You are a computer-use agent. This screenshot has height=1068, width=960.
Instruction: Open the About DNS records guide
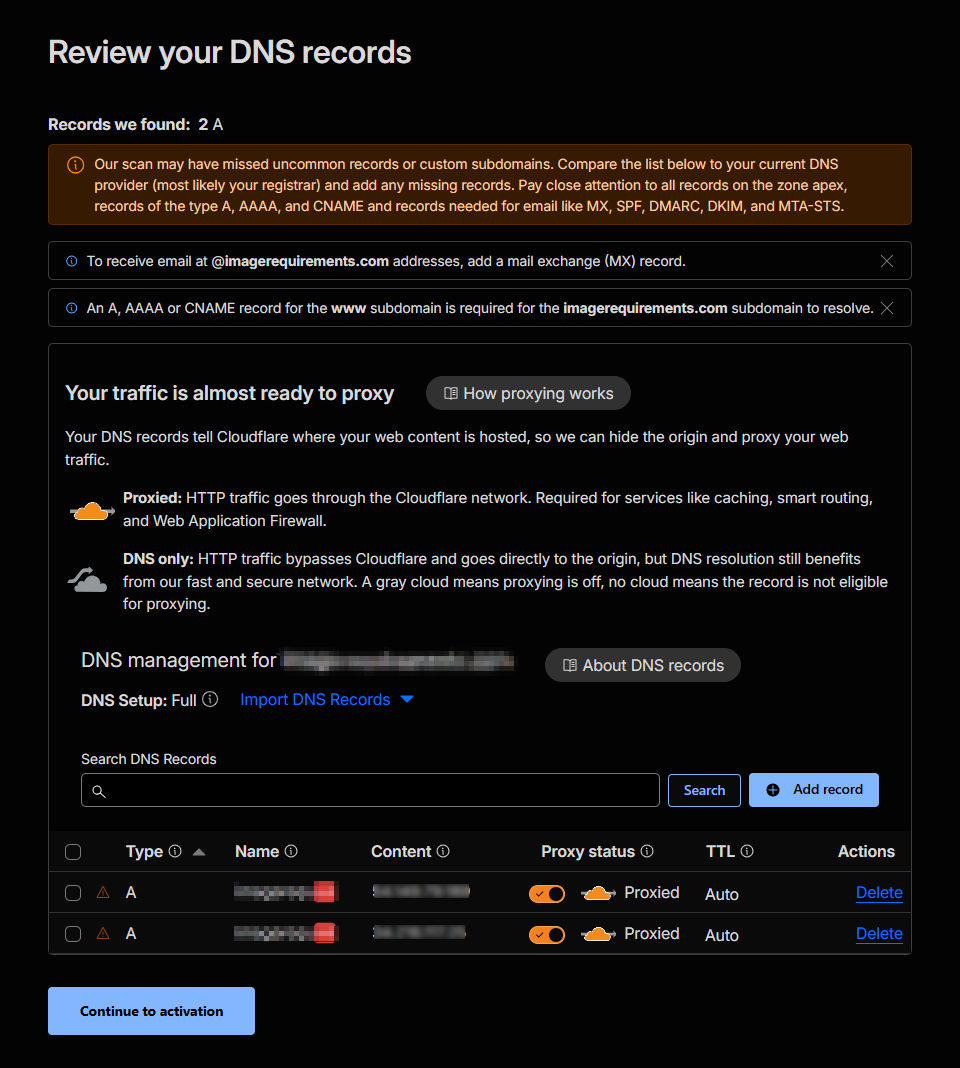click(x=642, y=665)
